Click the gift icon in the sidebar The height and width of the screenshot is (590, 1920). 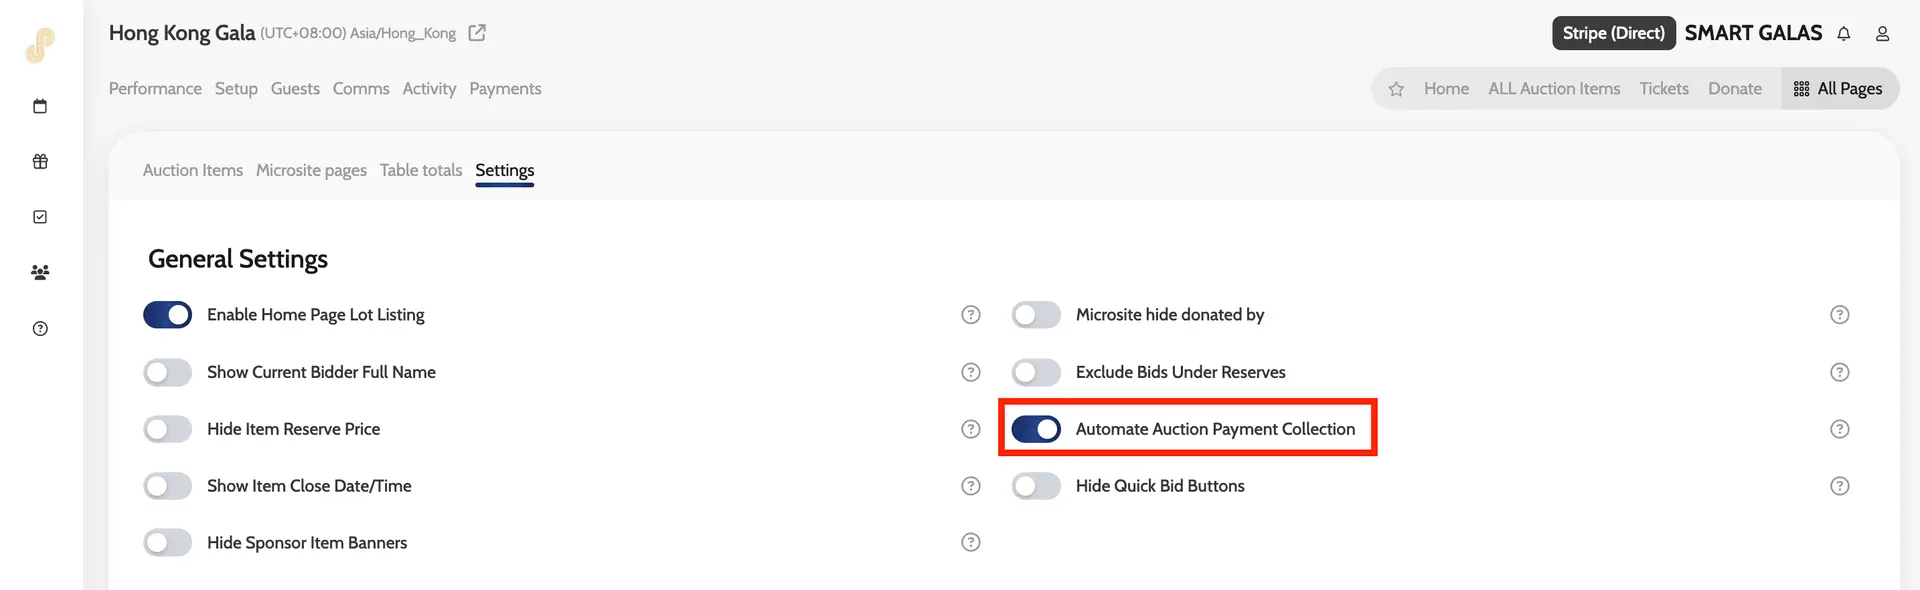pyautogui.click(x=40, y=161)
